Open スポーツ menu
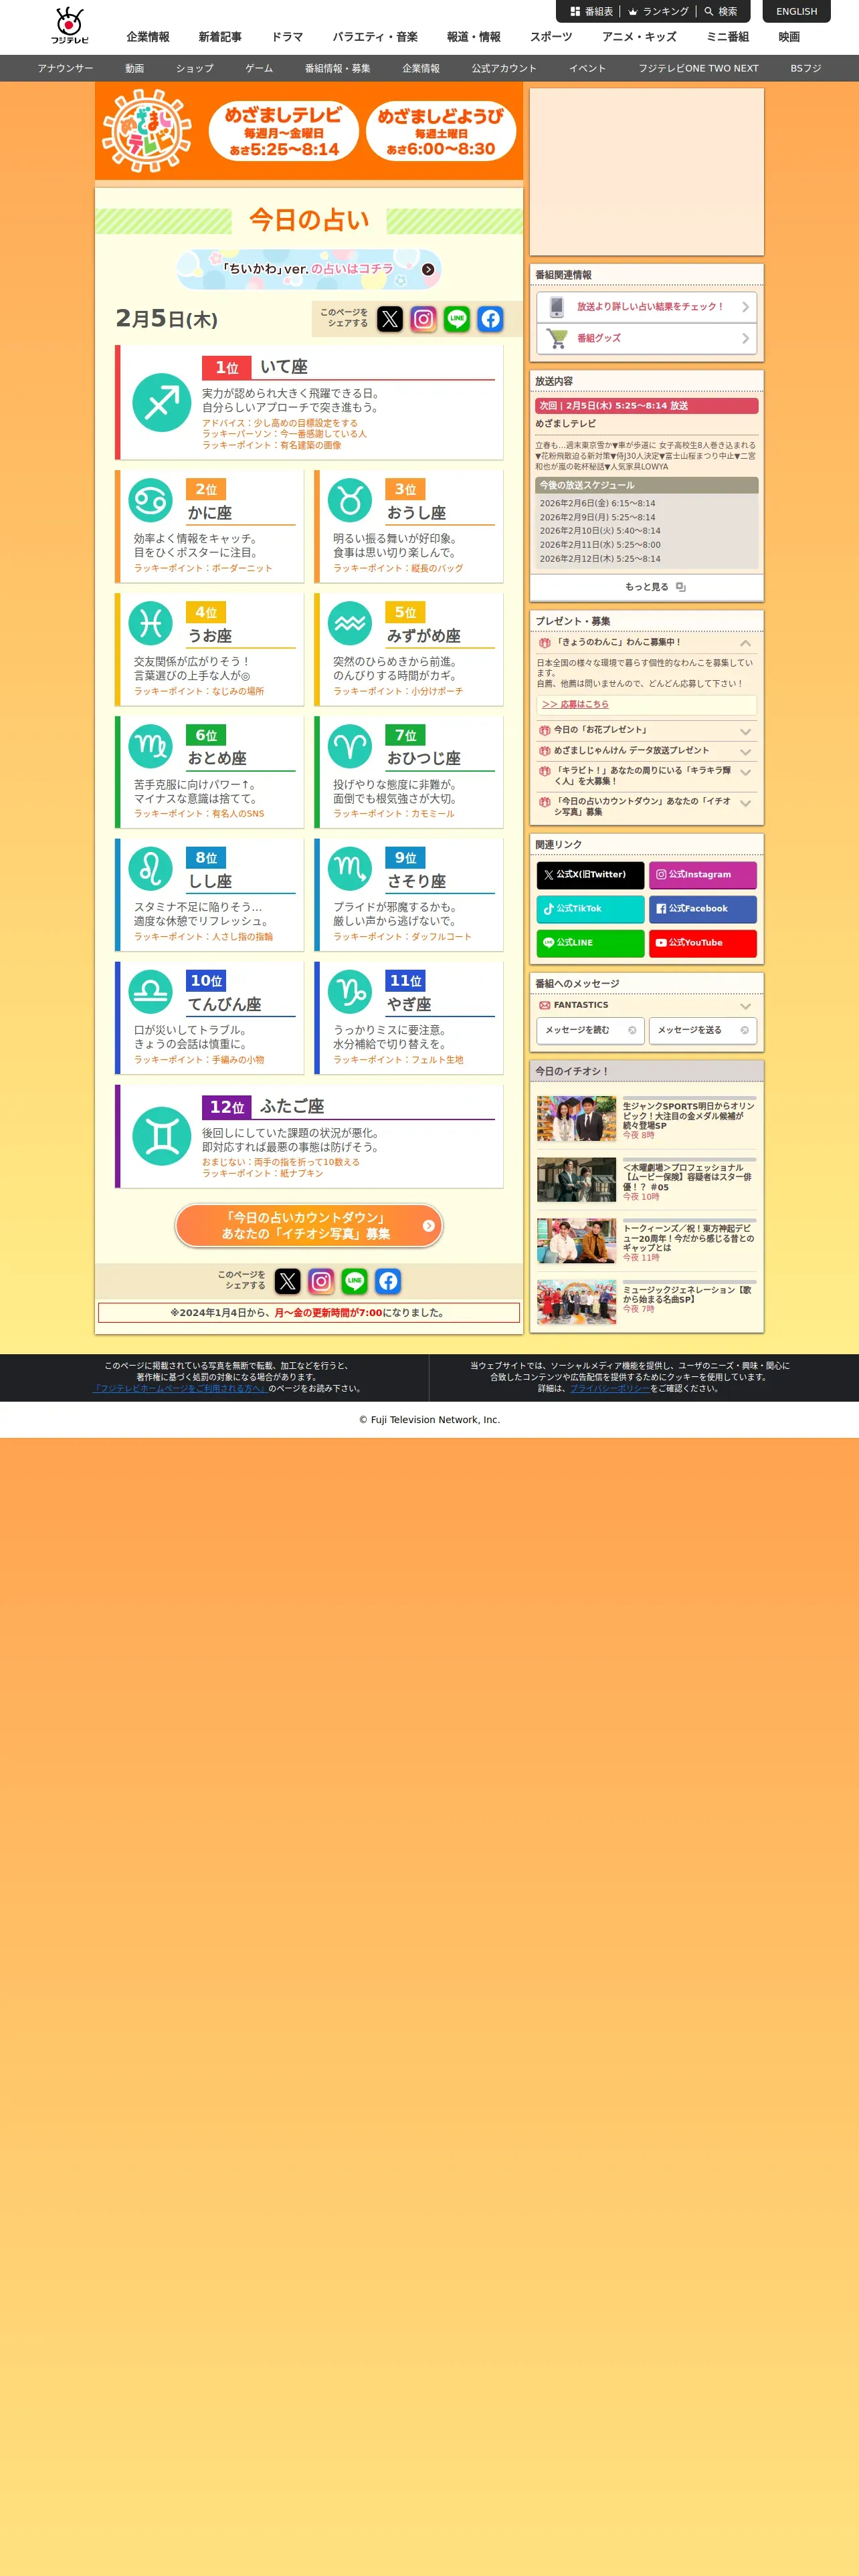 [x=551, y=37]
